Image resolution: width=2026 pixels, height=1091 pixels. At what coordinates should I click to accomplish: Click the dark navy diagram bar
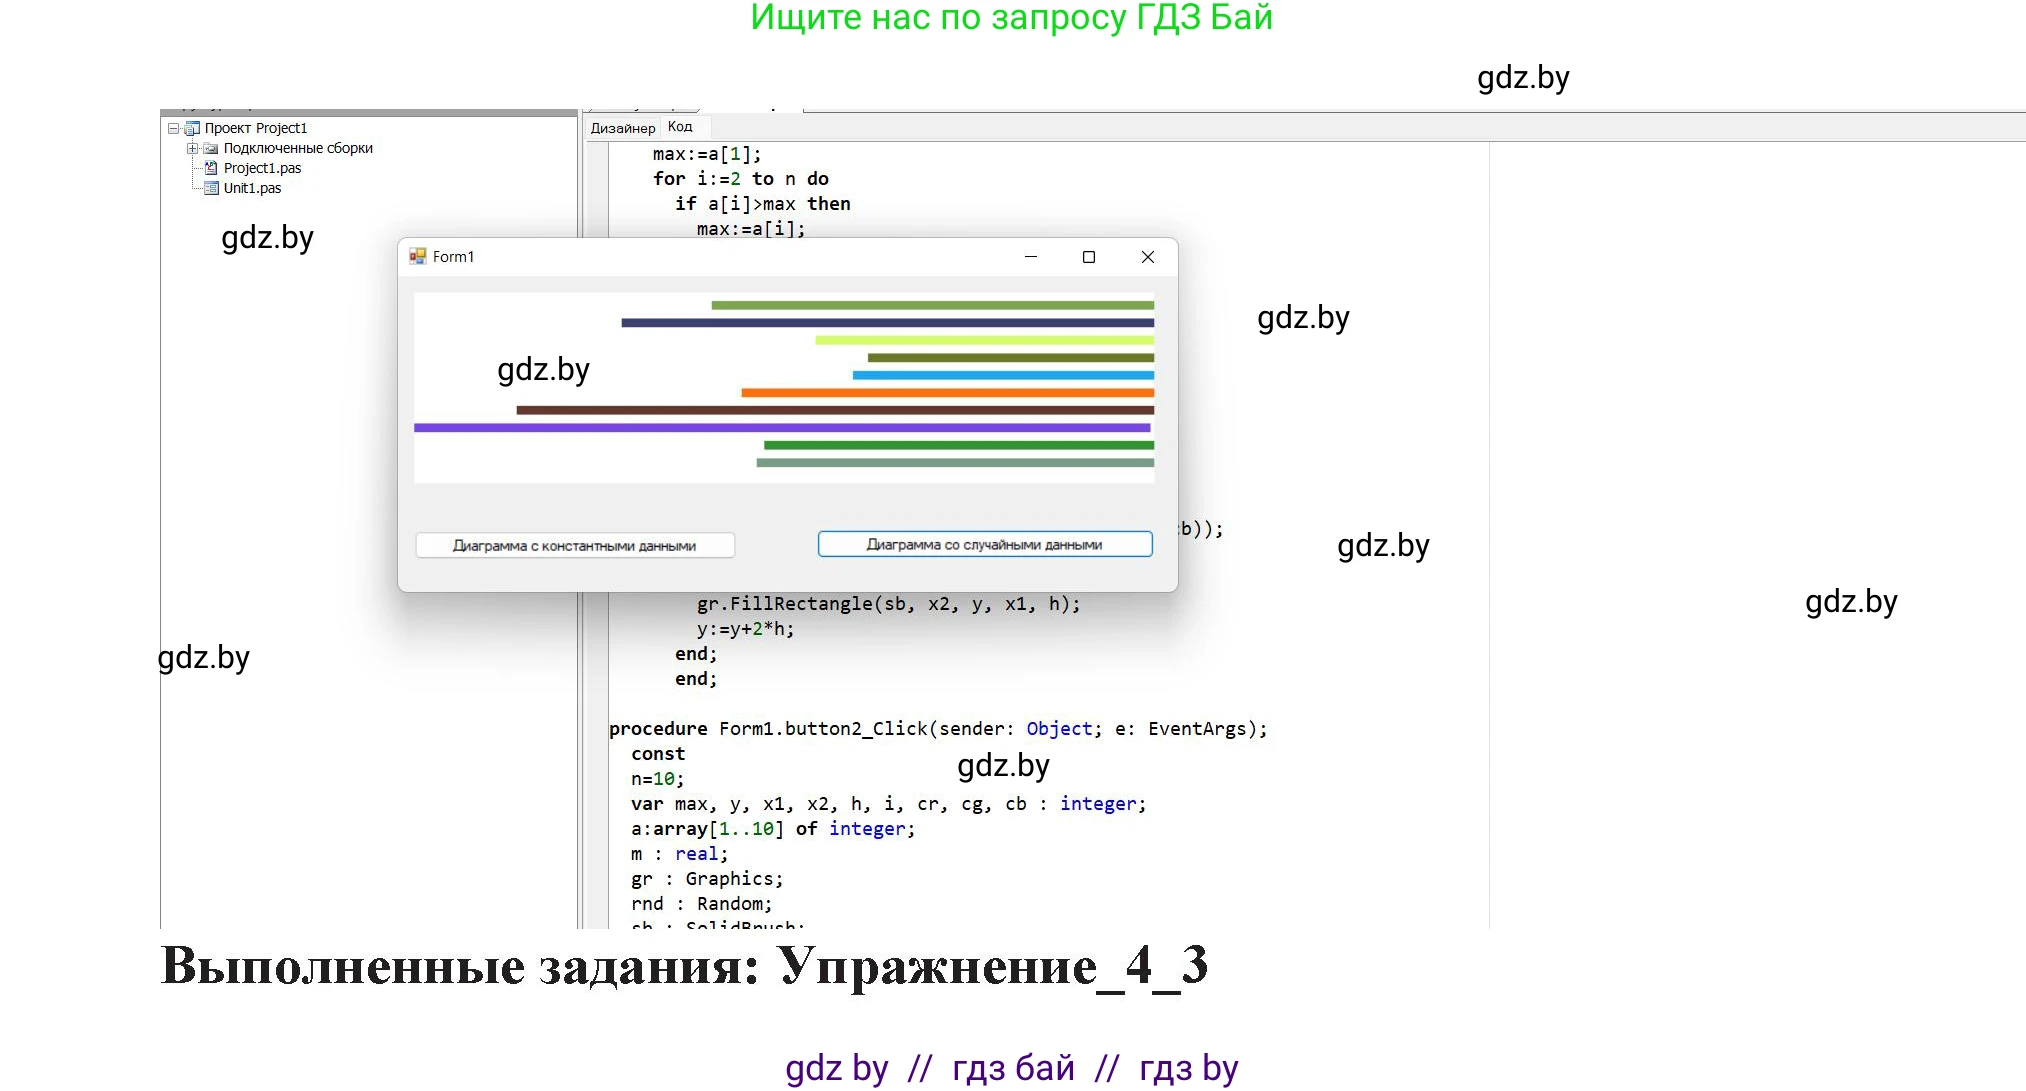[x=886, y=323]
